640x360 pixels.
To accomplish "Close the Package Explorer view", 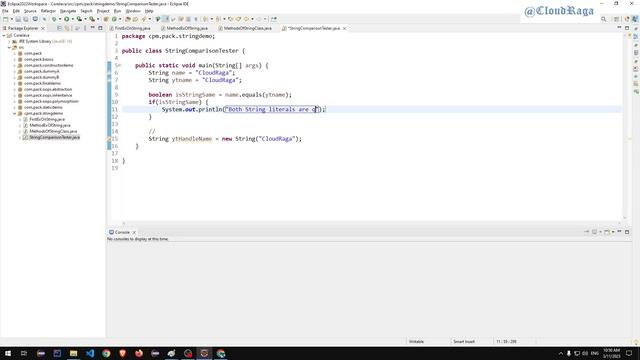I will tap(43, 28).
